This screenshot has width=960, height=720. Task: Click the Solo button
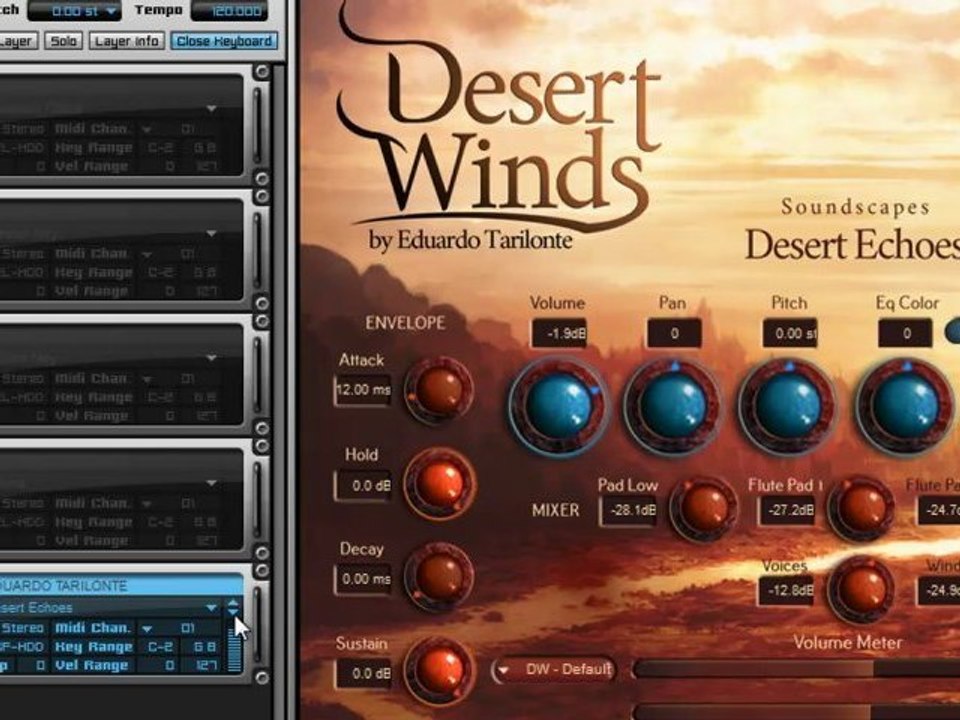tap(64, 41)
